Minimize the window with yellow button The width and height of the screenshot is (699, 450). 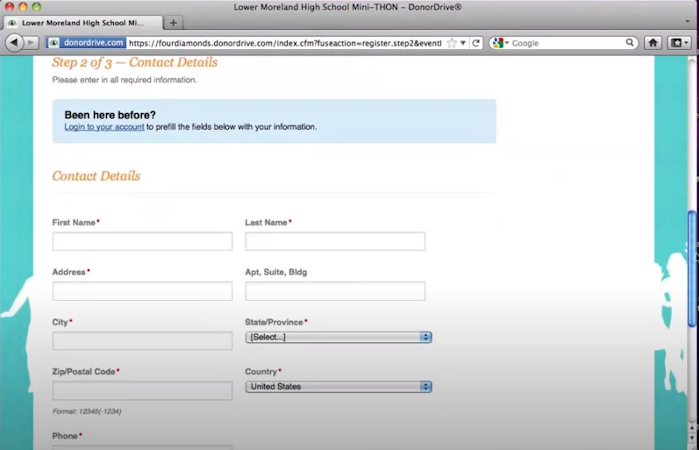point(23,6)
